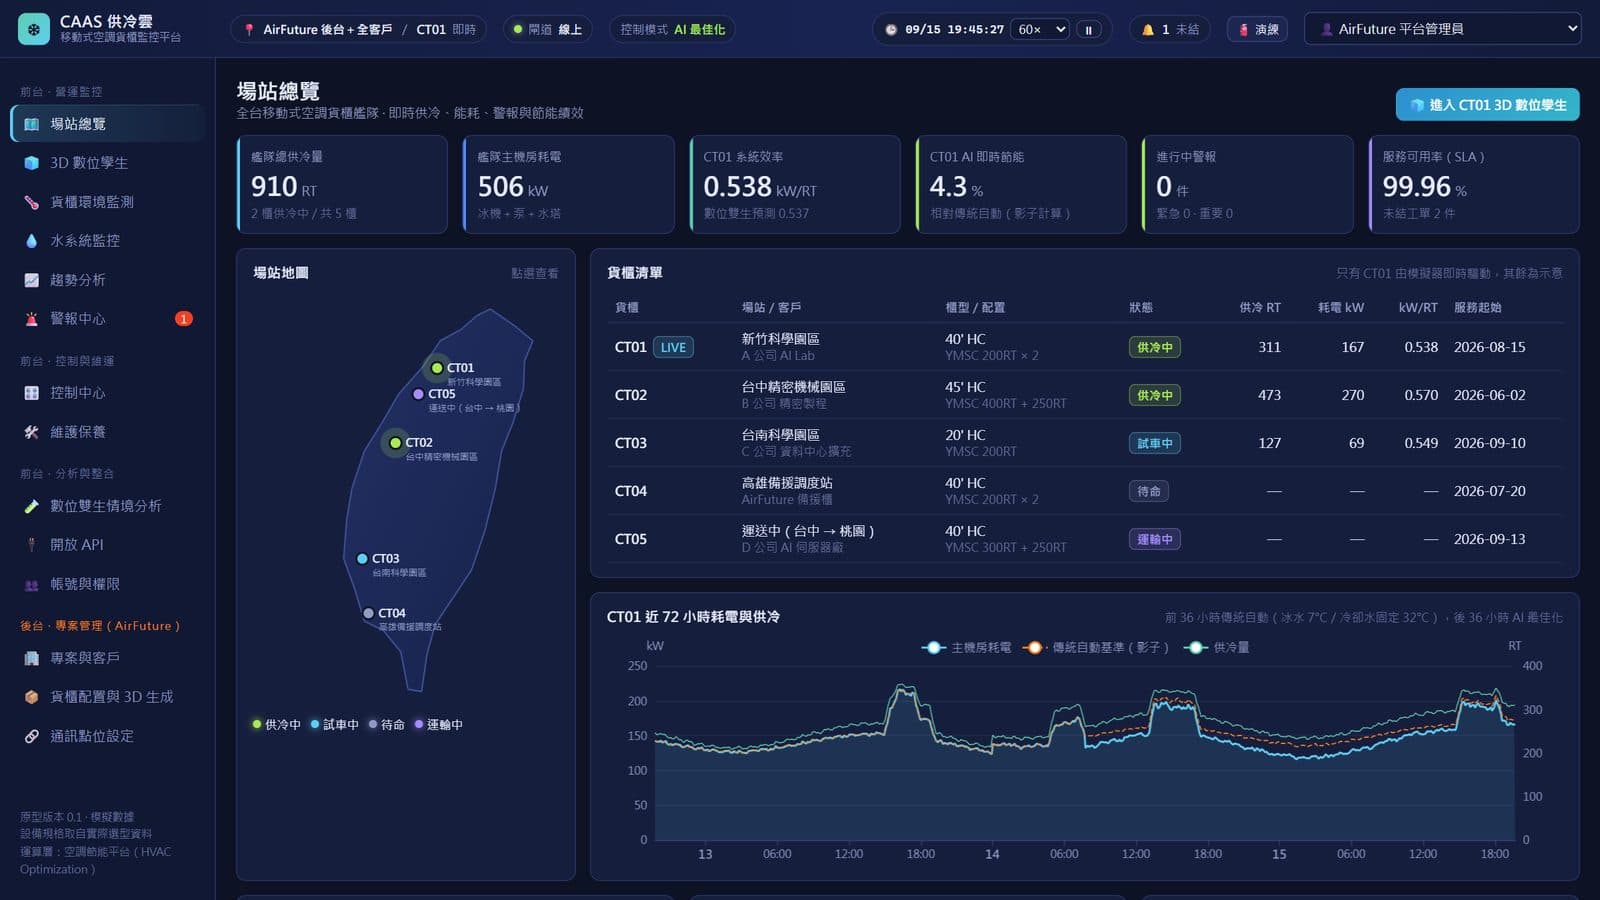Click the 控制模式 AI 最佳化 pill
Screen dimensions: 1600x900
coord(672,30)
